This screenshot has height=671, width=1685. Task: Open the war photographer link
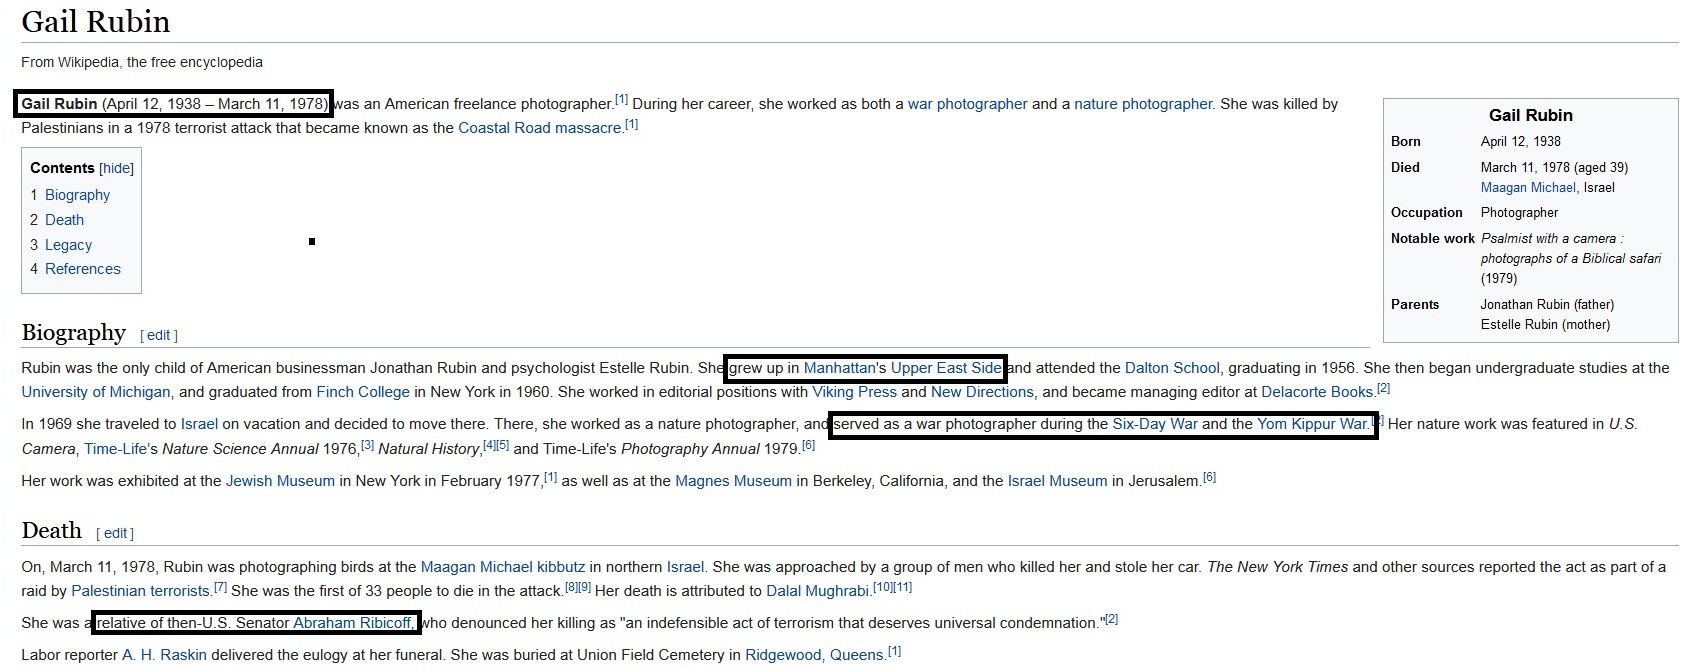tap(967, 104)
